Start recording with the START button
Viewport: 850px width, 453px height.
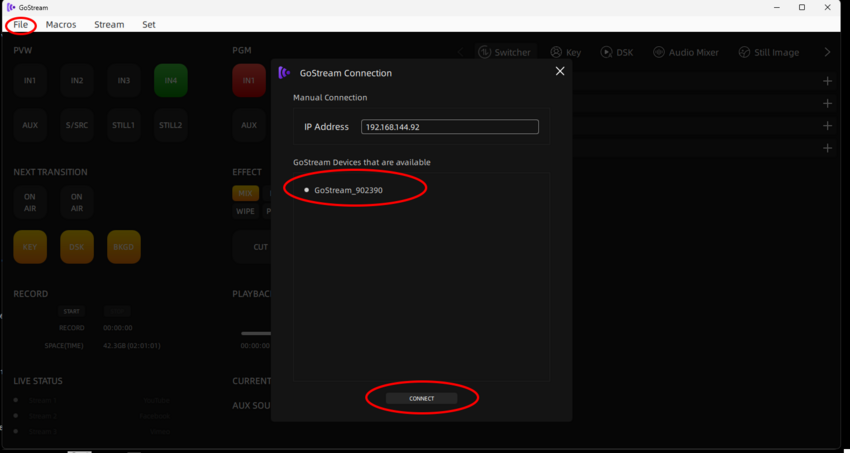[x=72, y=312]
